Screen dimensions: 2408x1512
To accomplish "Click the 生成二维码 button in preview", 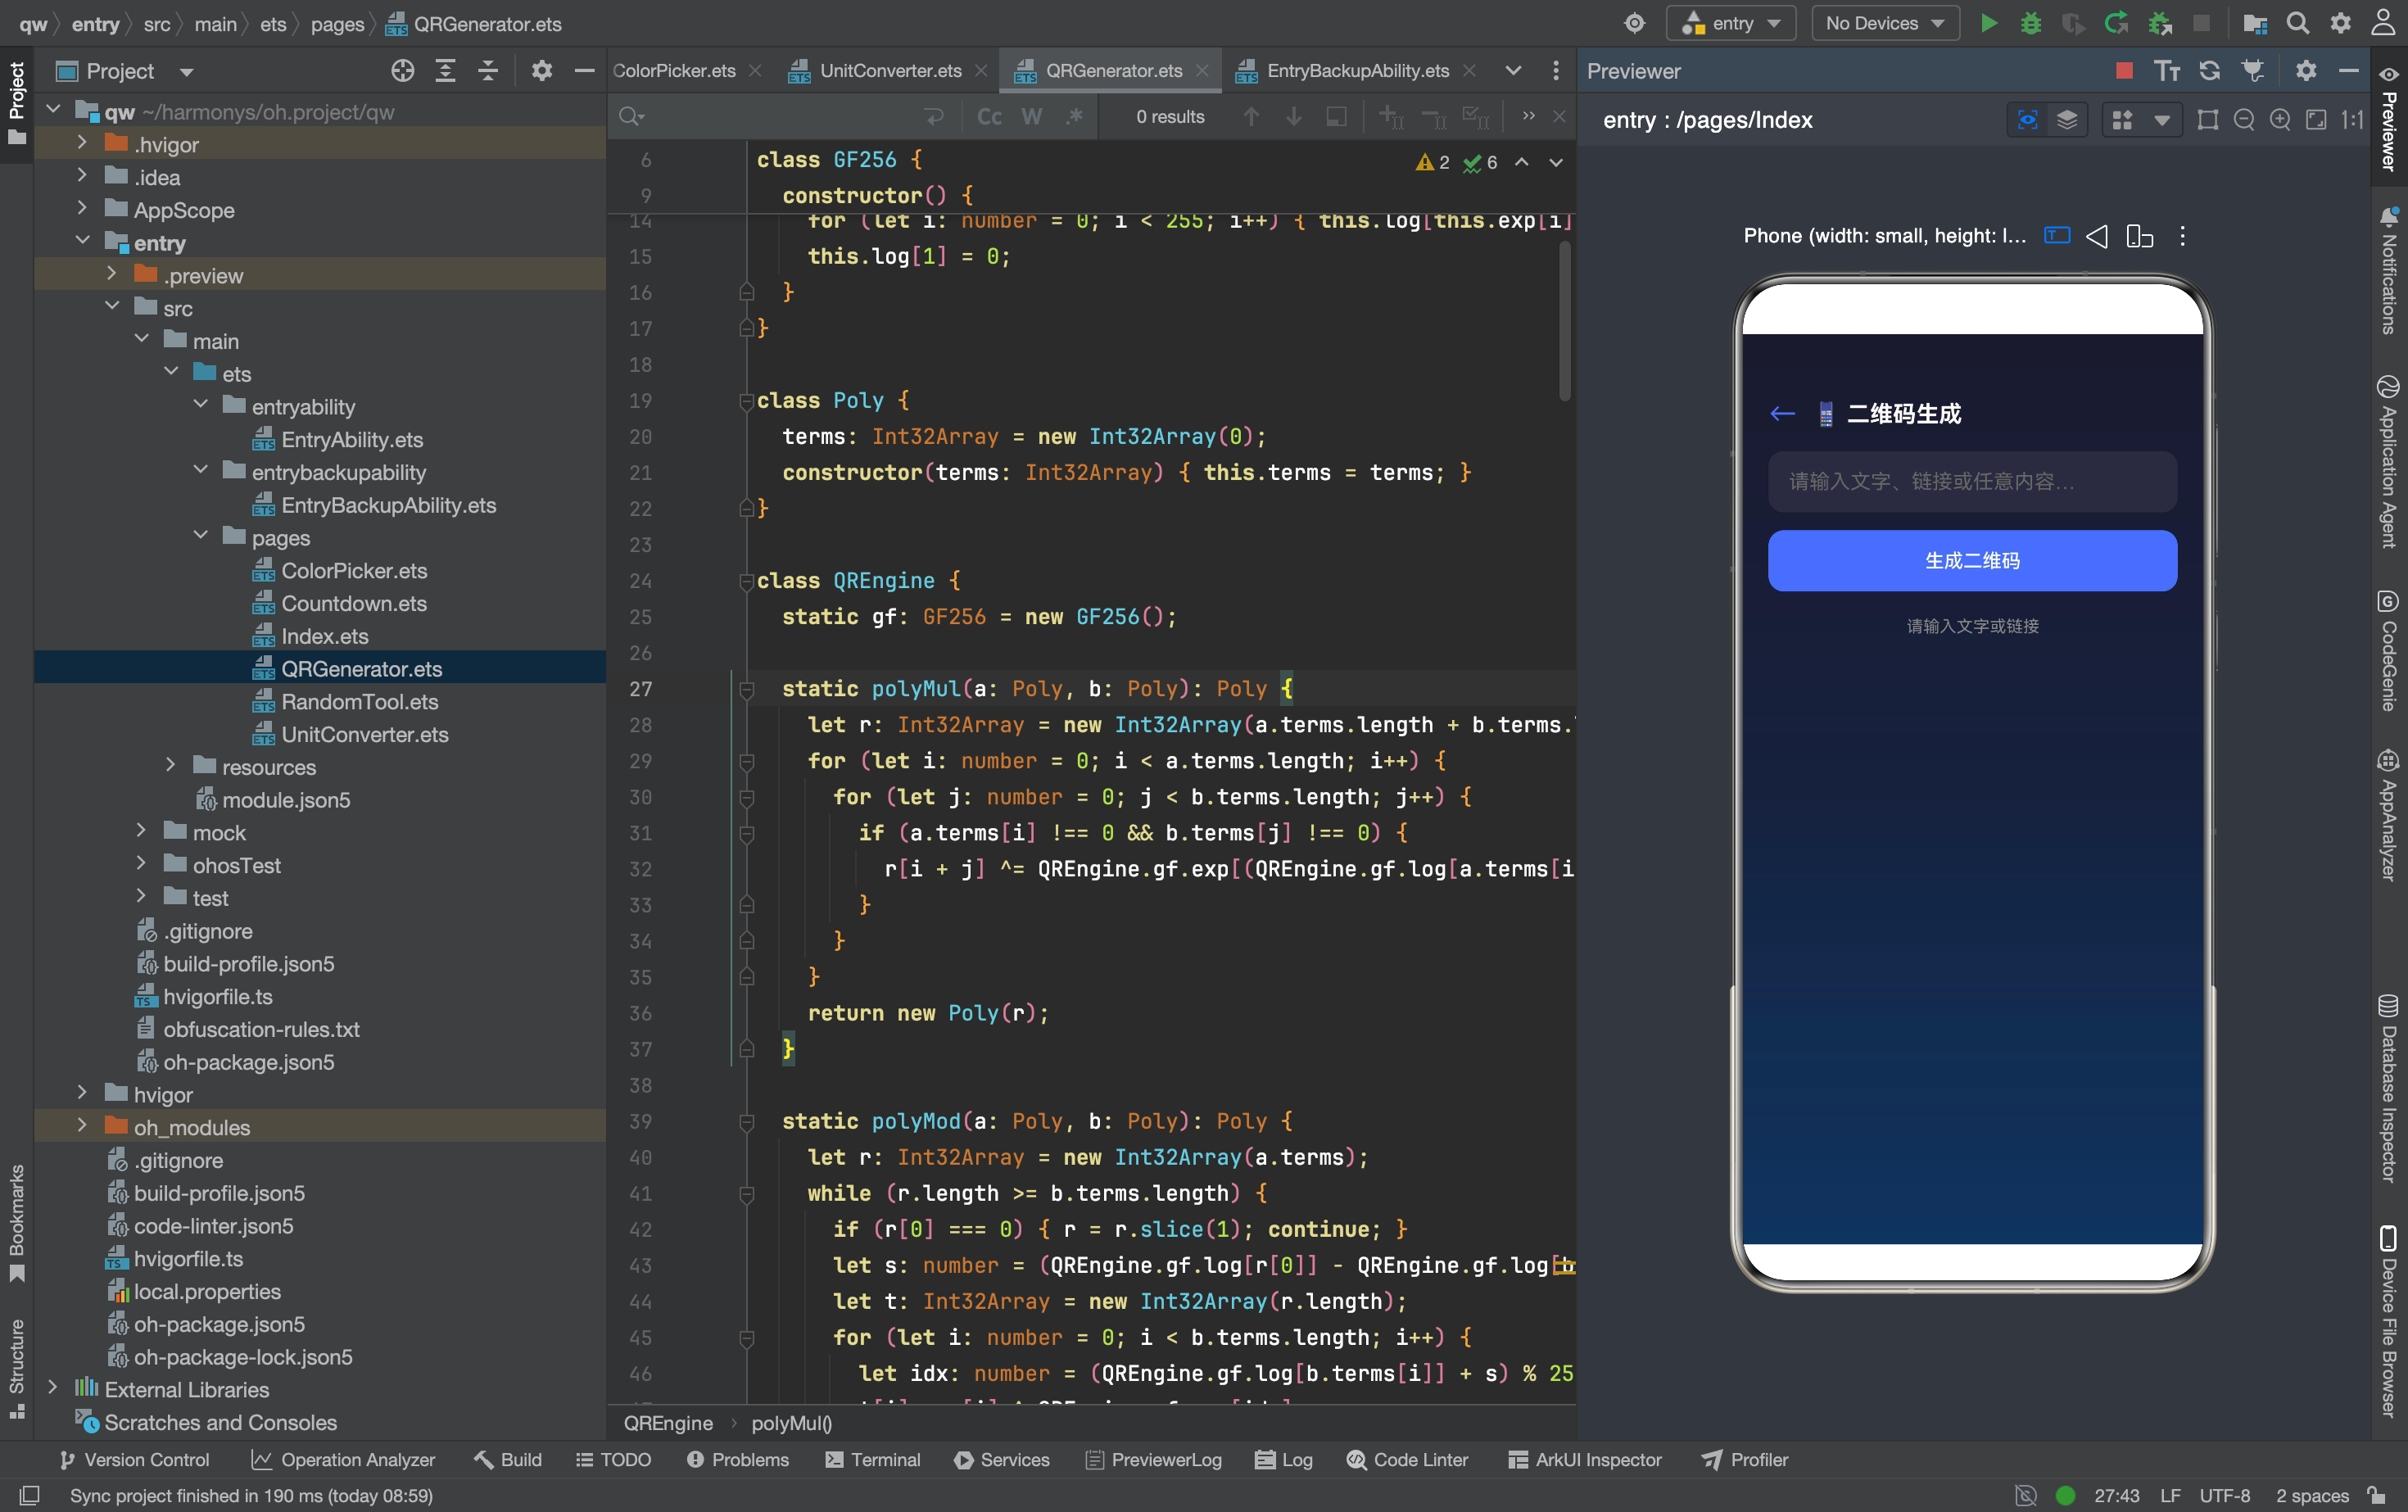I will (1972, 561).
